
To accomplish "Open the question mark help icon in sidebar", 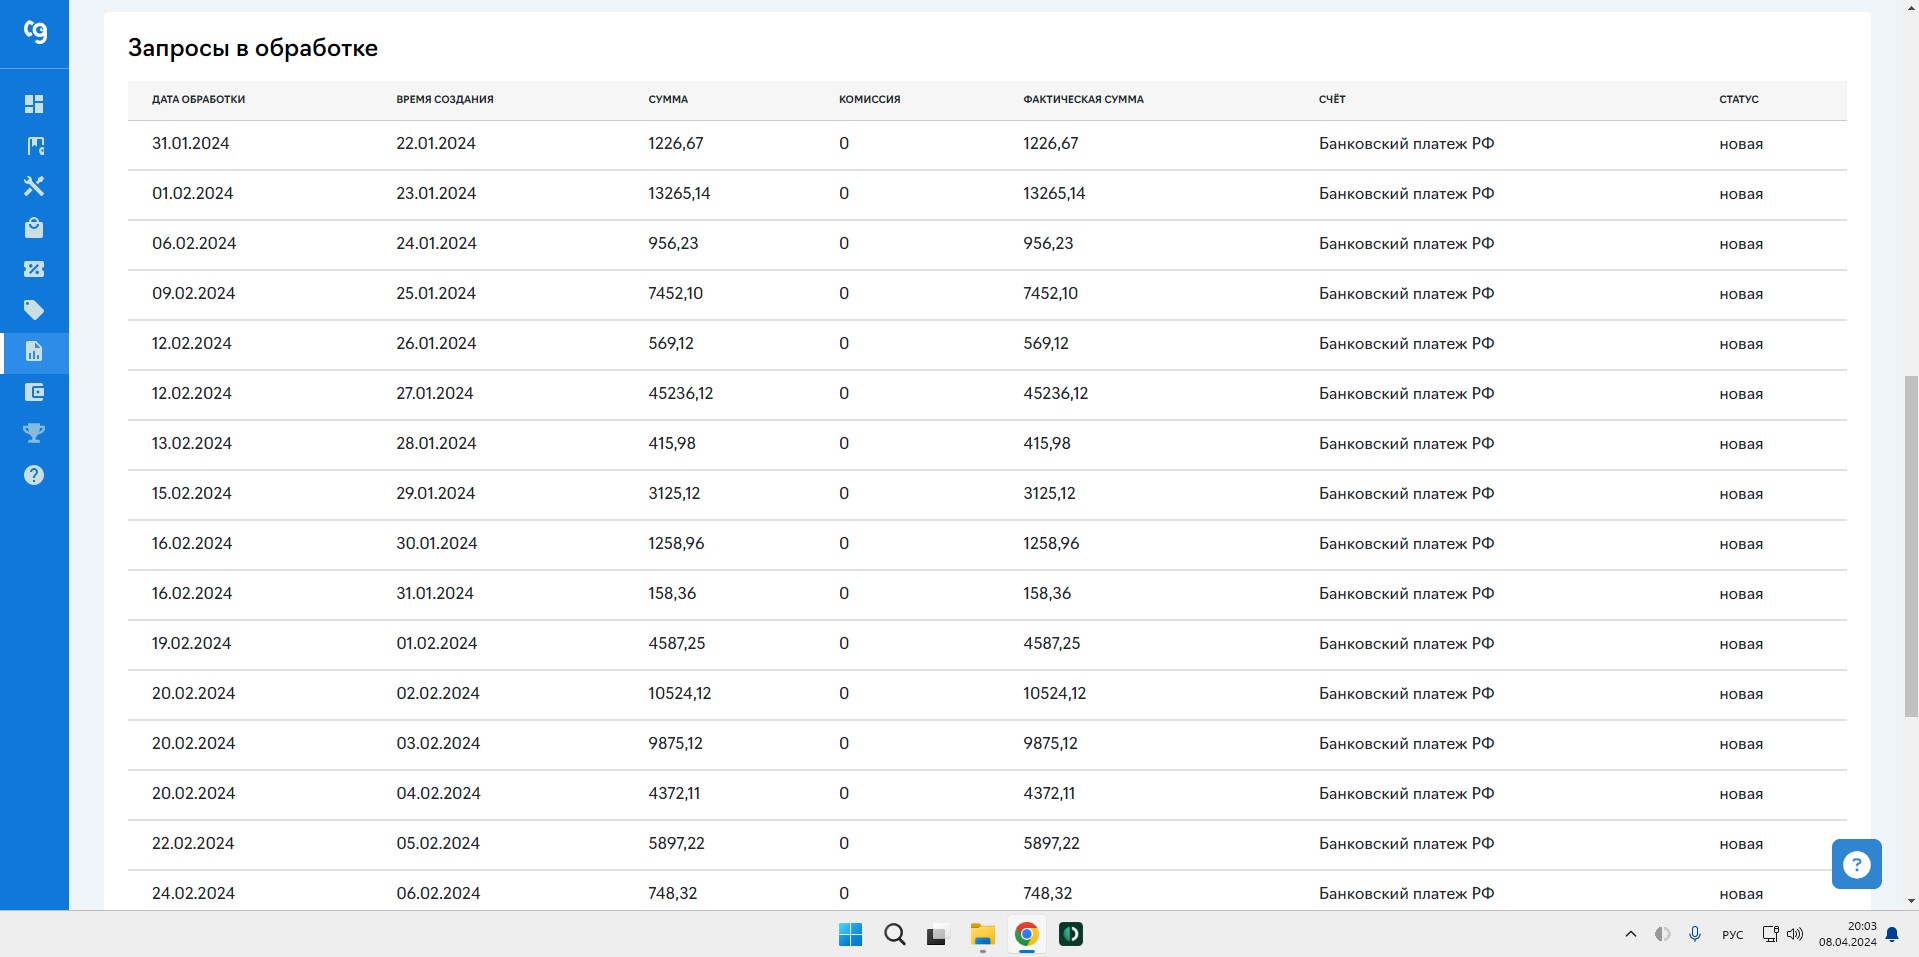I will 34,475.
